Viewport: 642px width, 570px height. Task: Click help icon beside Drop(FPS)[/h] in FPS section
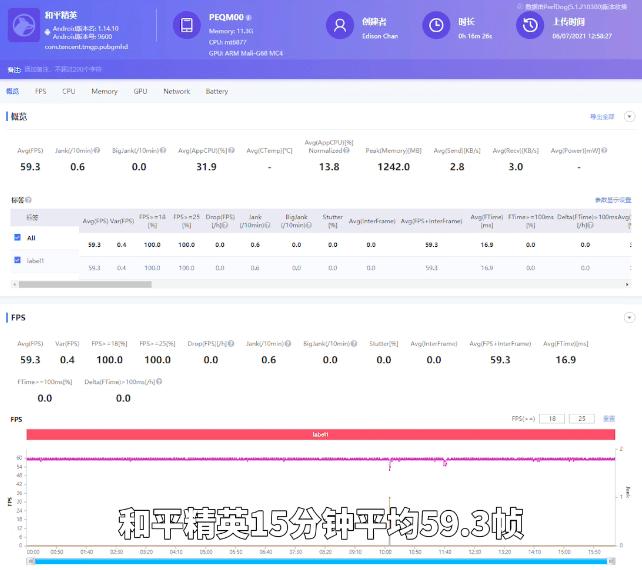click(231, 344)
